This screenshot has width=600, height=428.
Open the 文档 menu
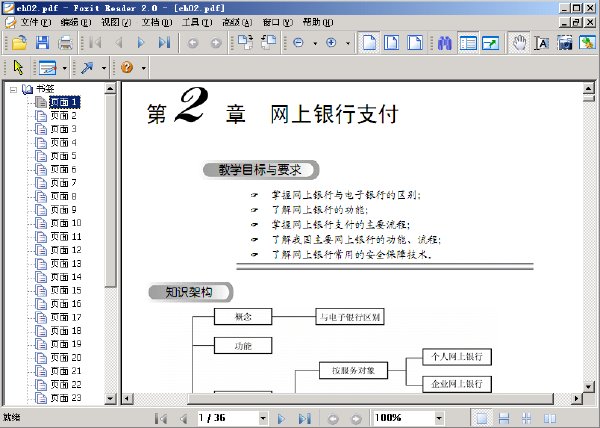[157, 22]
